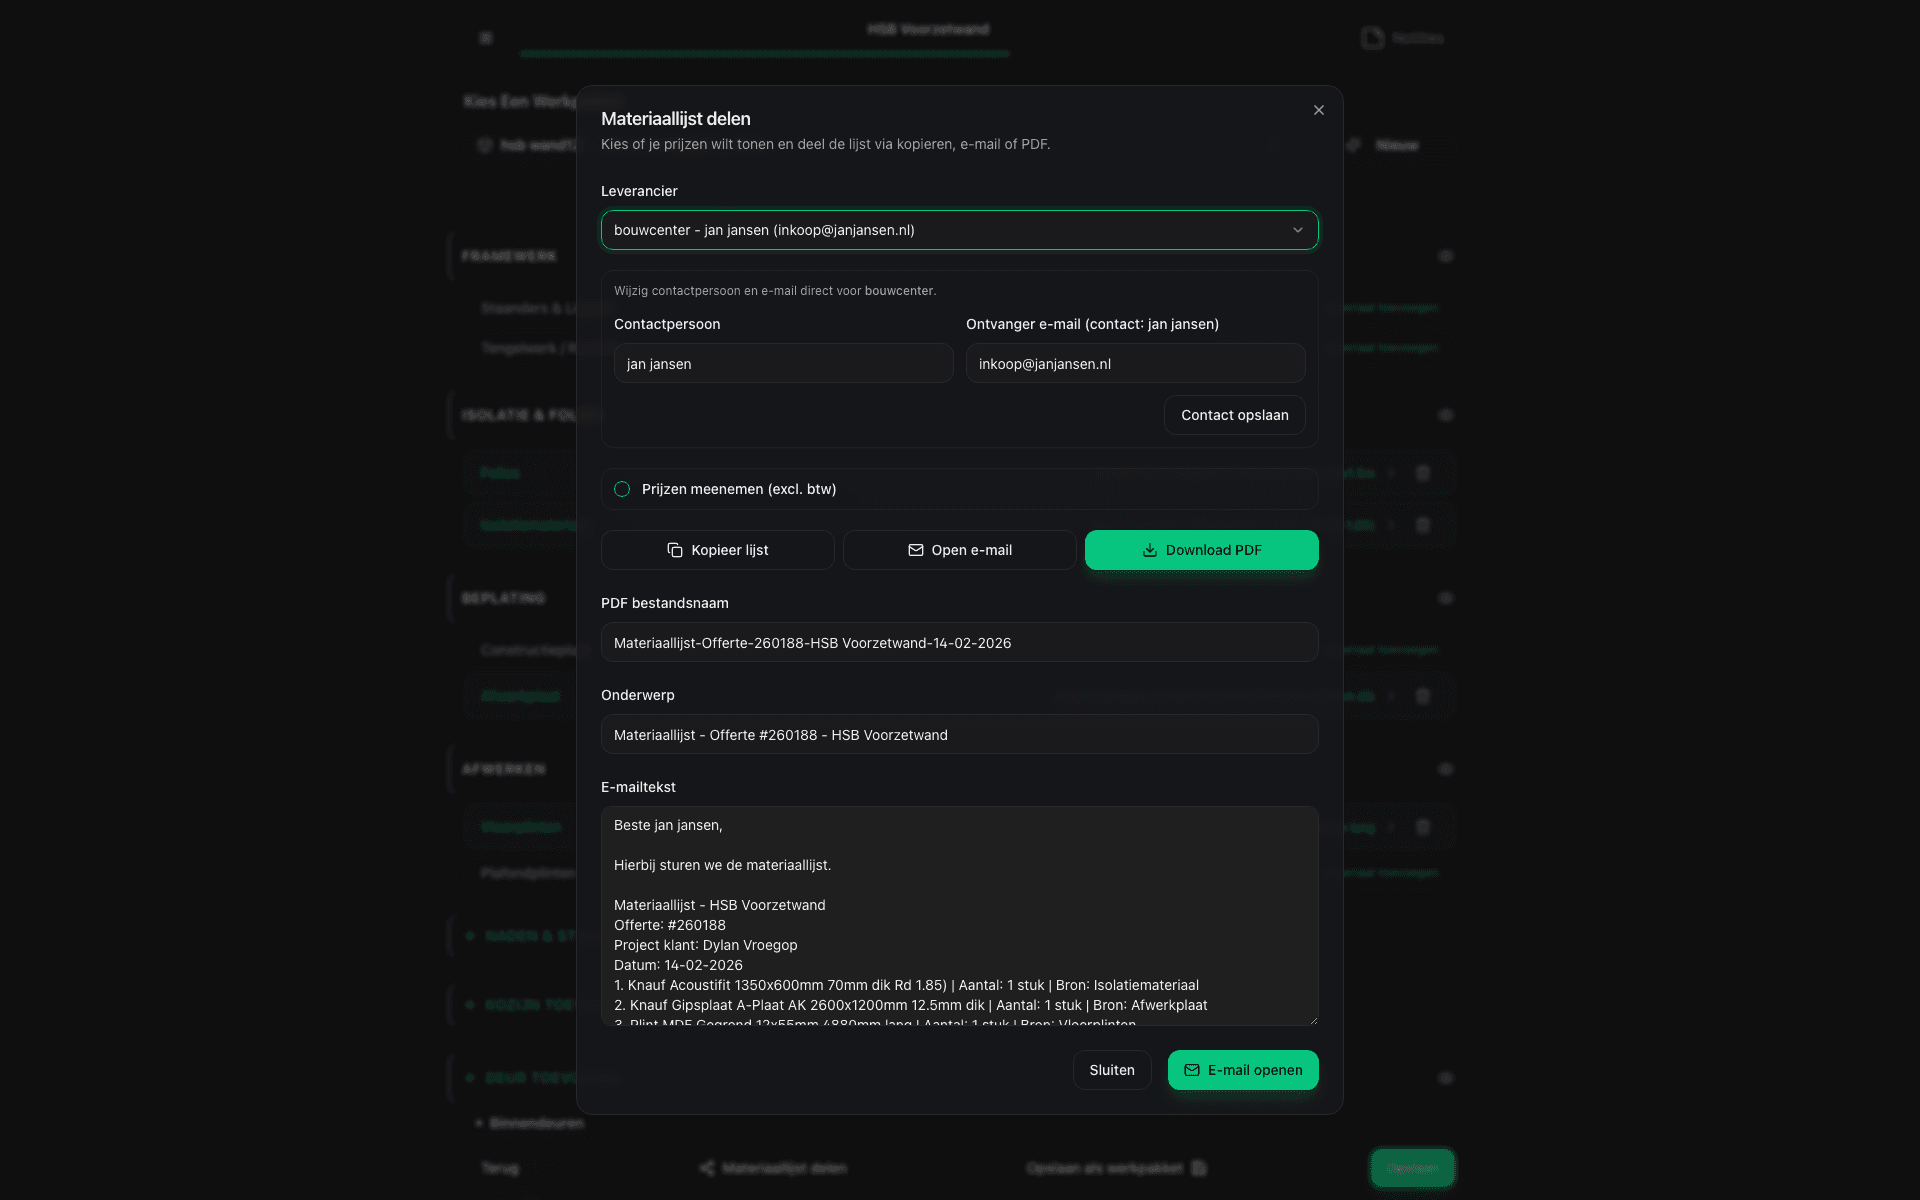Viewport: 1920px width, 1200px height.
Task: Click the copy icon in Kopieer lijst
Action: (675, 550)
